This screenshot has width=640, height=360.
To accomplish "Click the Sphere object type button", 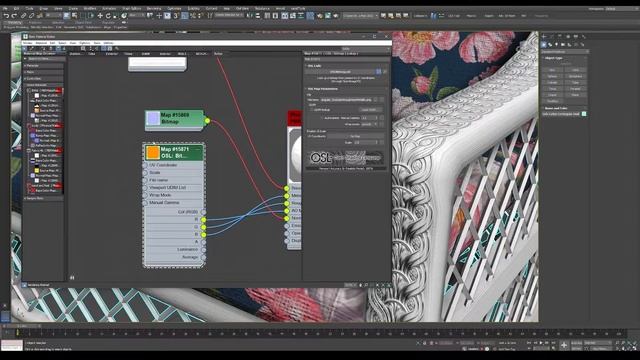I will coord(553,76).
